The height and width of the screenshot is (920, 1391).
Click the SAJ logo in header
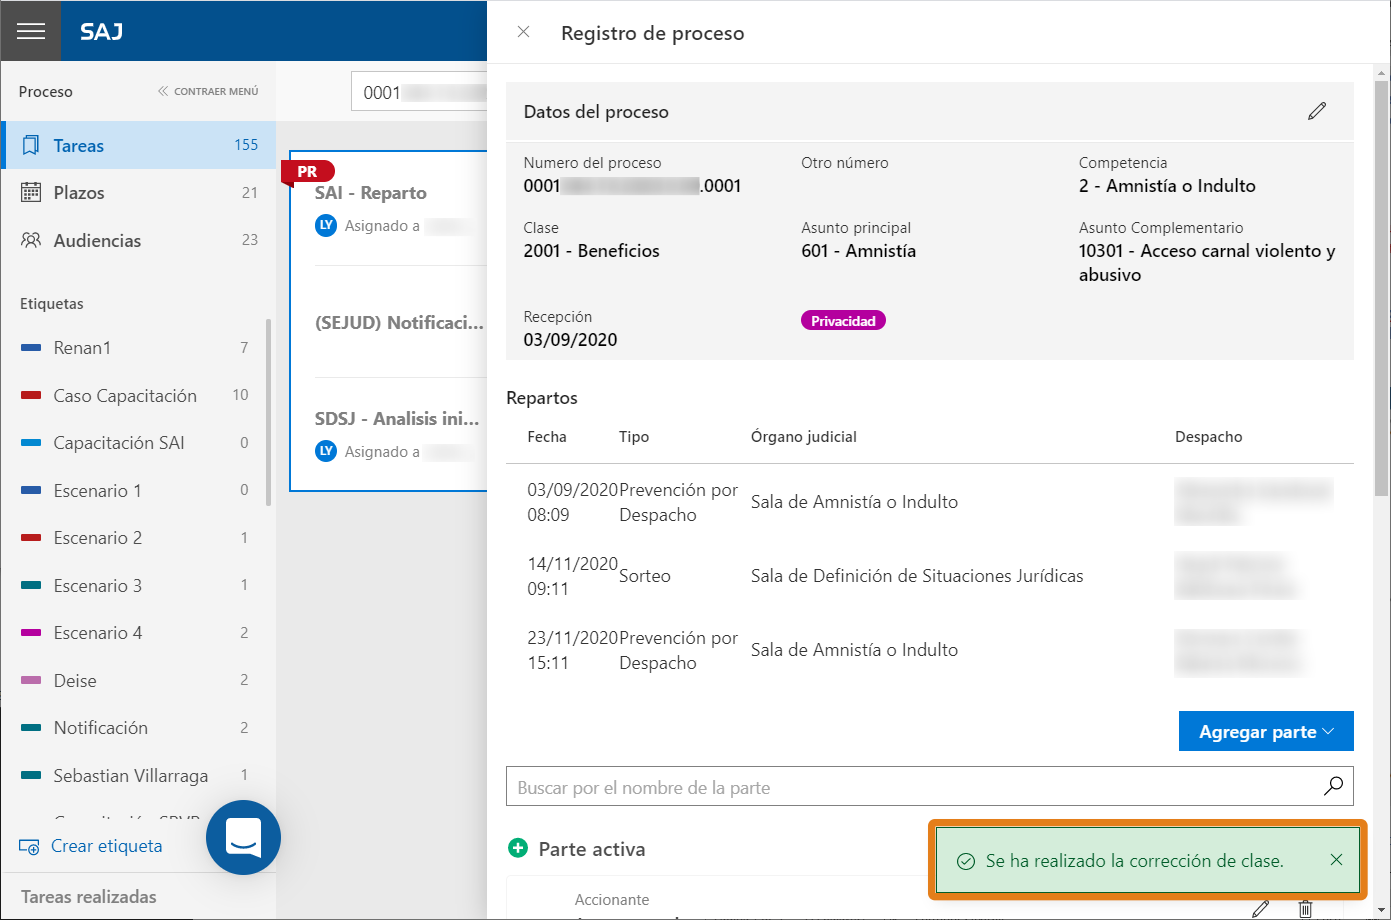pos(102,31)
